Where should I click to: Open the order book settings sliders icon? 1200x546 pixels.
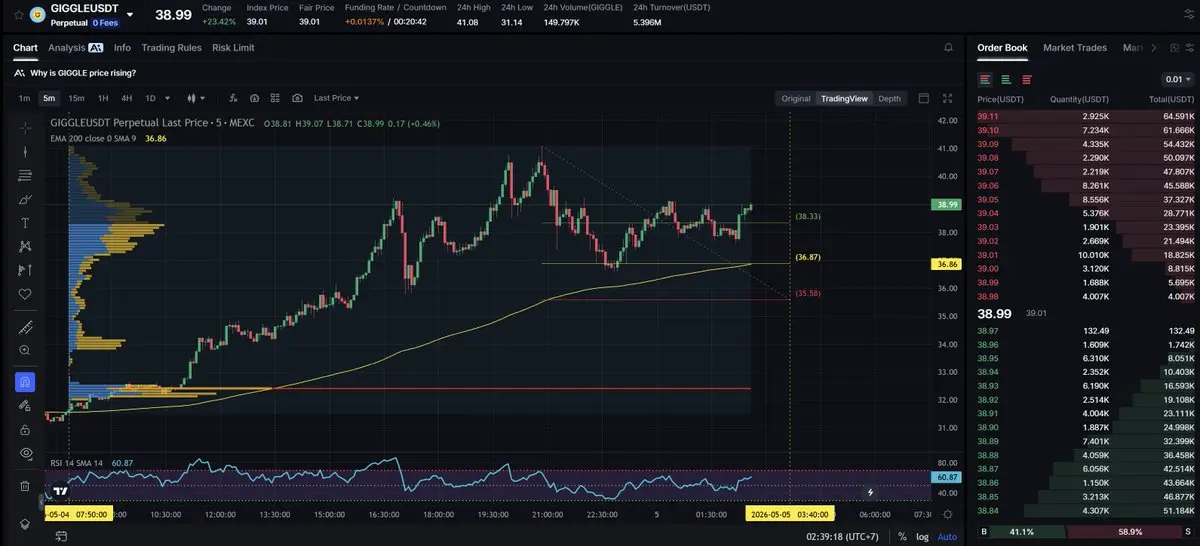[1188, 47]
